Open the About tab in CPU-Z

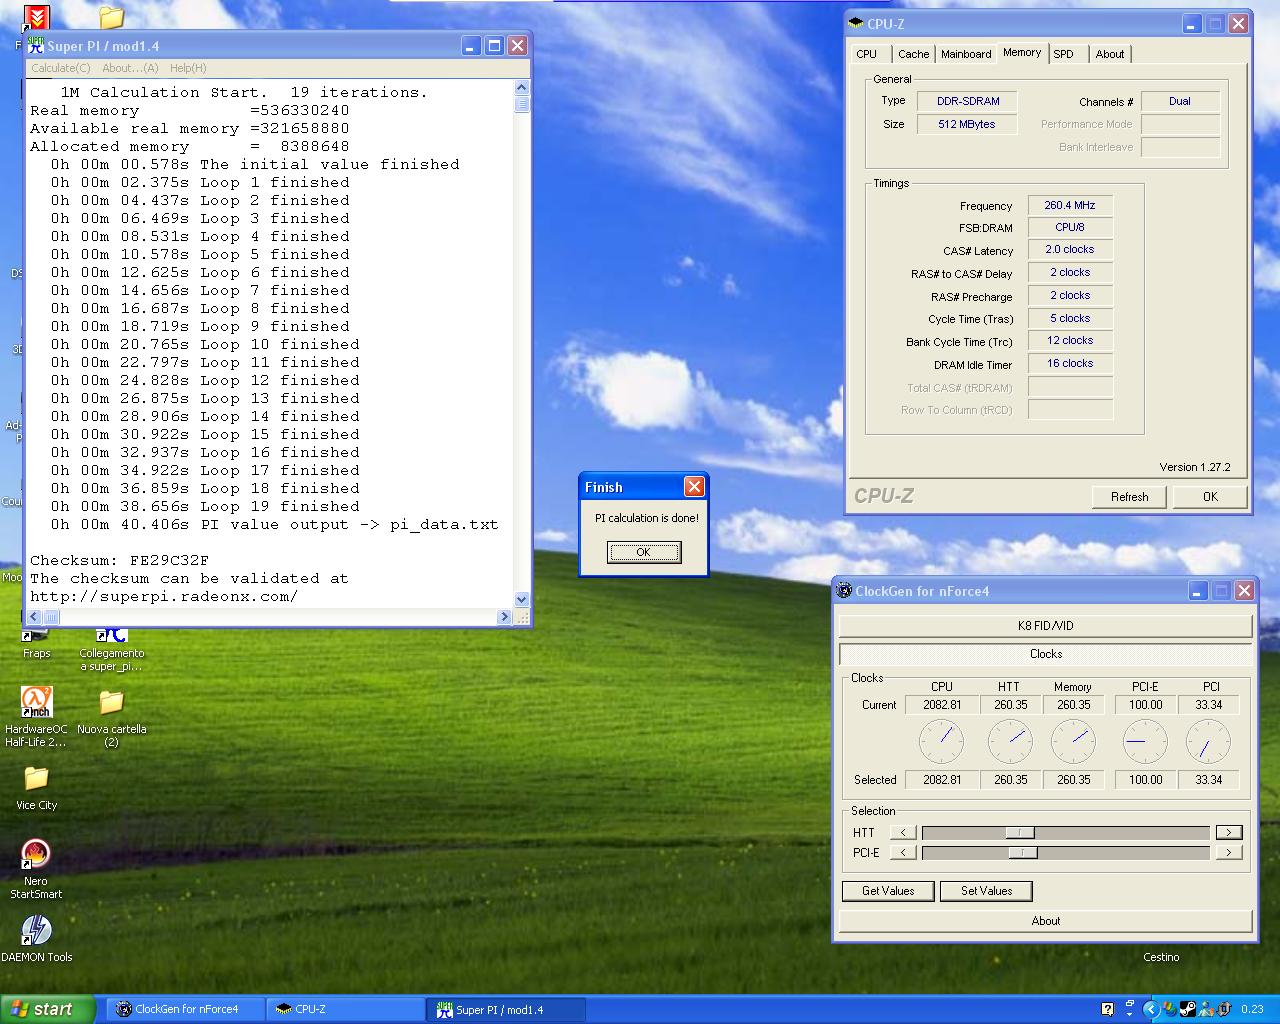(1110, 54)
